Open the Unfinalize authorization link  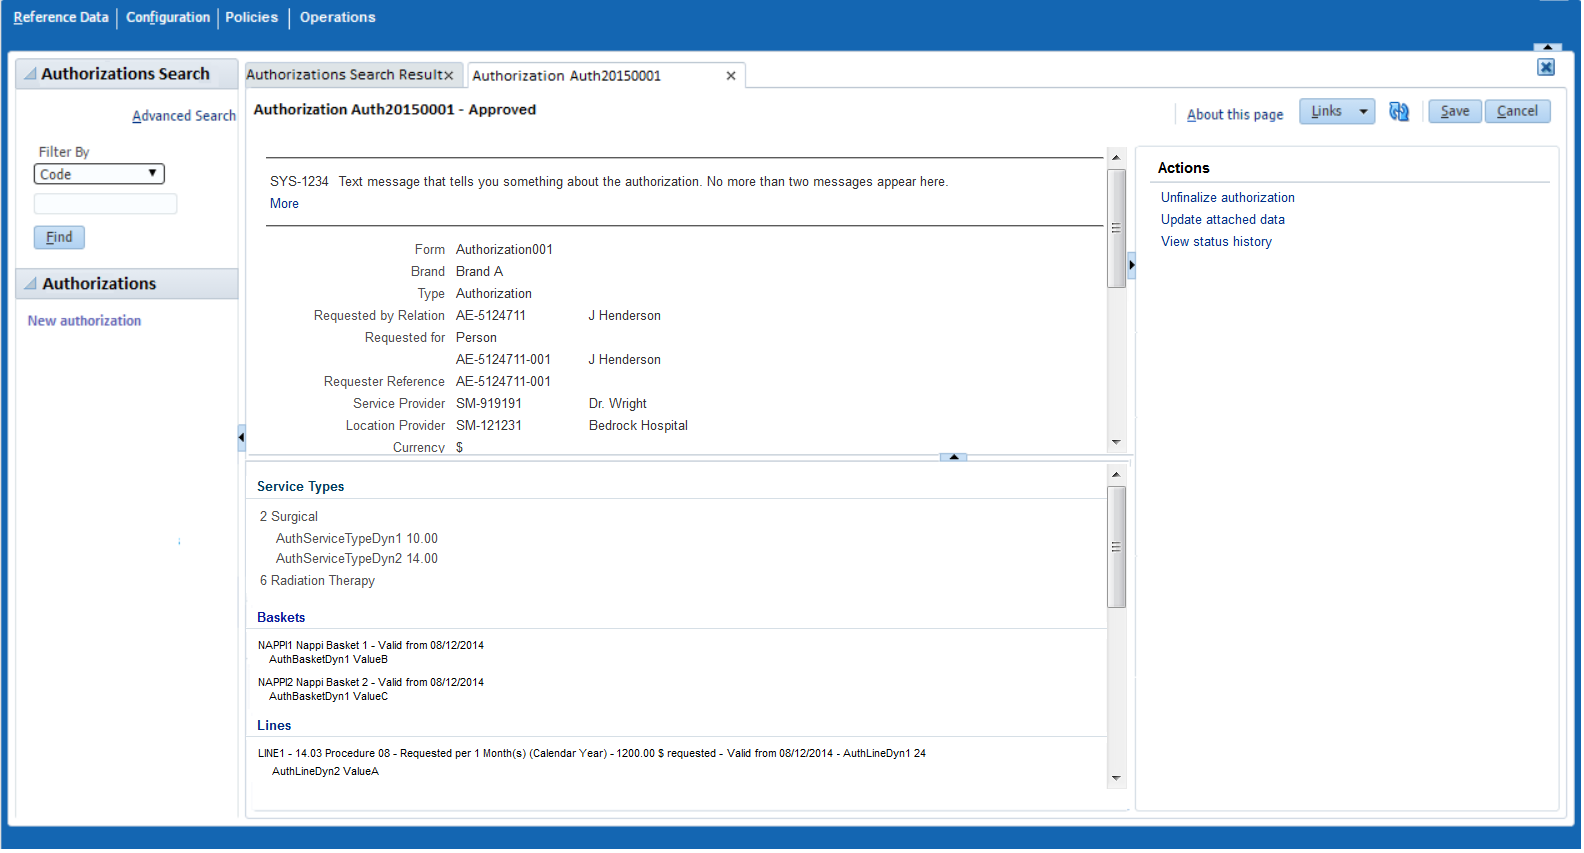coord(1229,198)
